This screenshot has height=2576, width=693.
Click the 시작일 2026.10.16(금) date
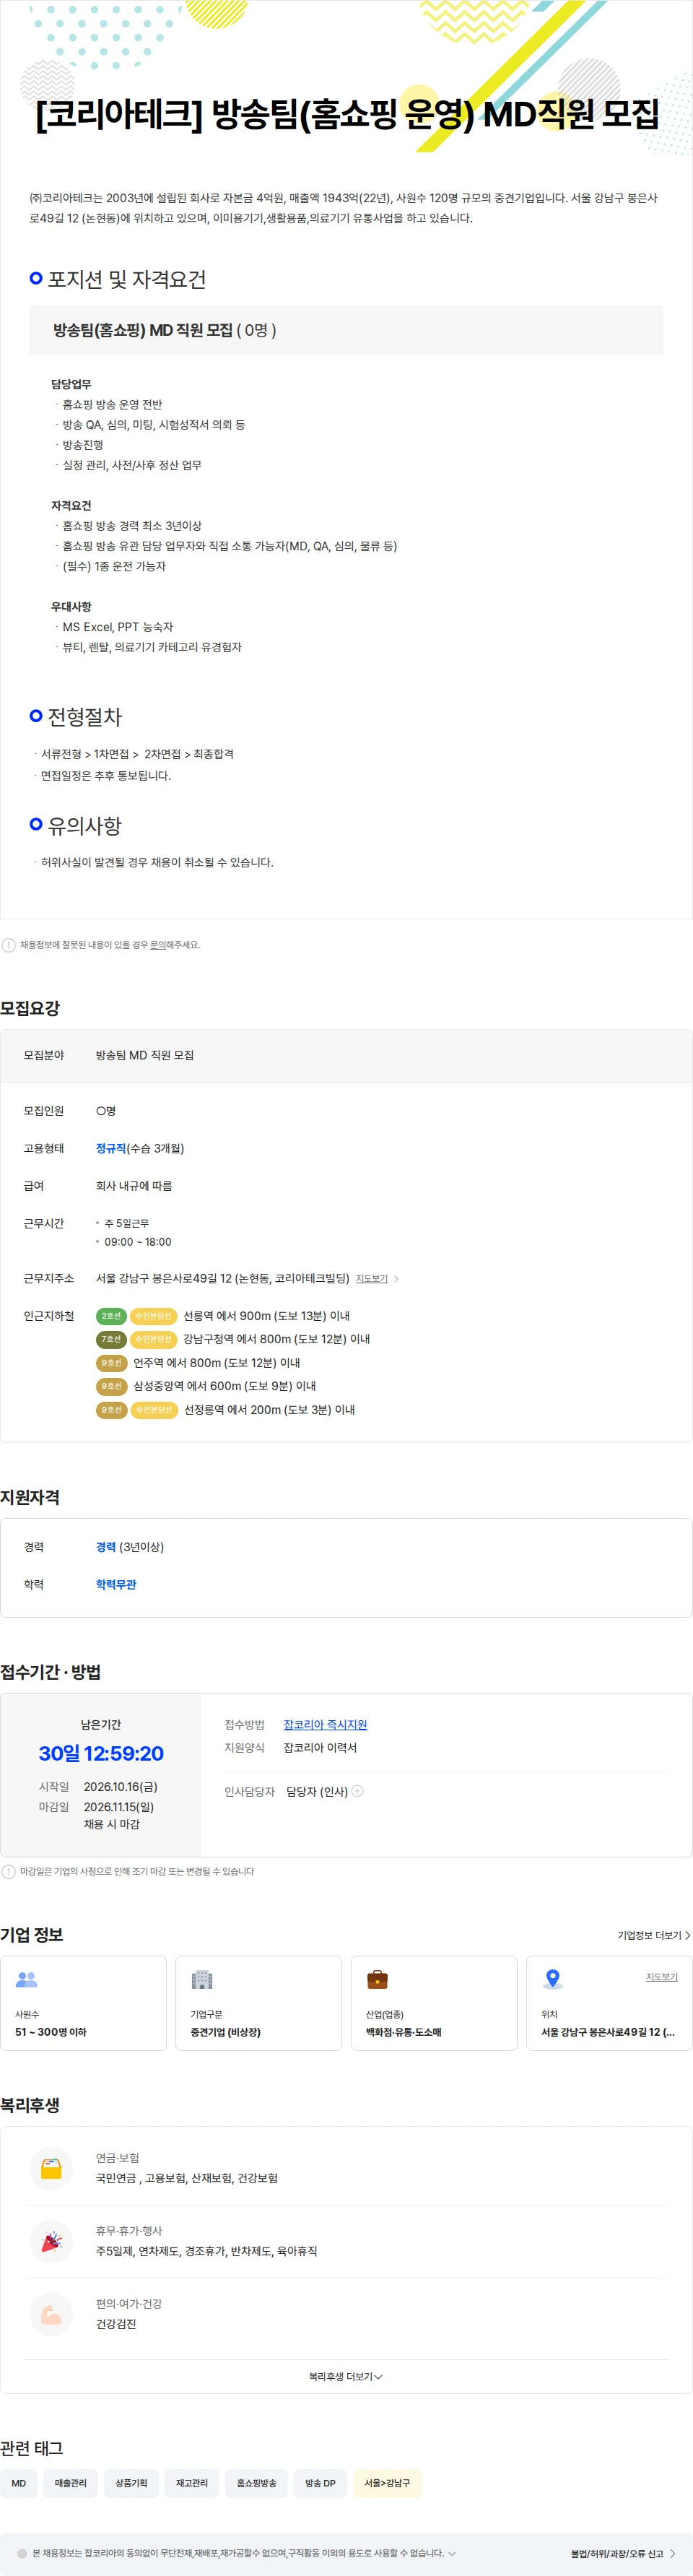[121, 1787]
